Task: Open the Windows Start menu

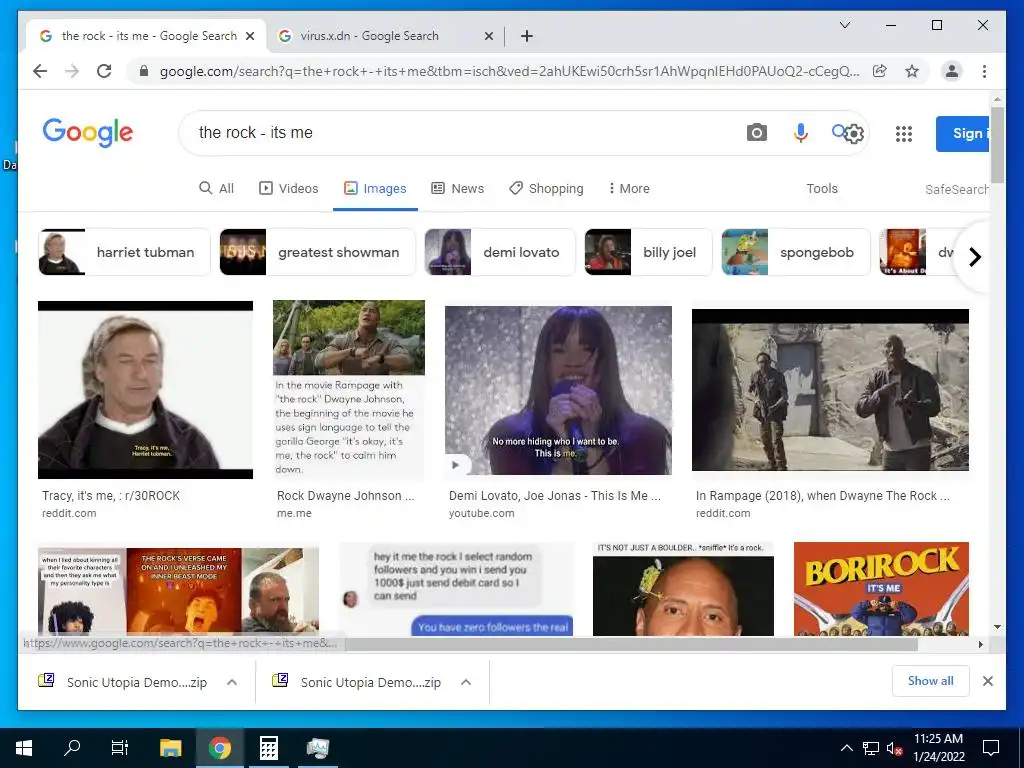Action: tap(24, 748)
